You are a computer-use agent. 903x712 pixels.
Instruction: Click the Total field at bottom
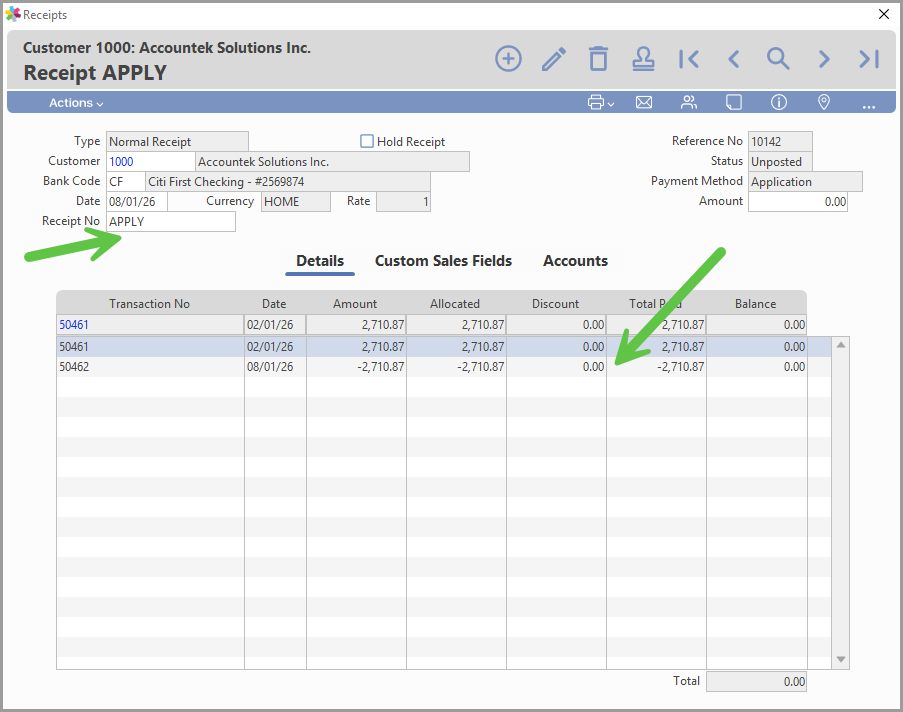pos(756,681)
